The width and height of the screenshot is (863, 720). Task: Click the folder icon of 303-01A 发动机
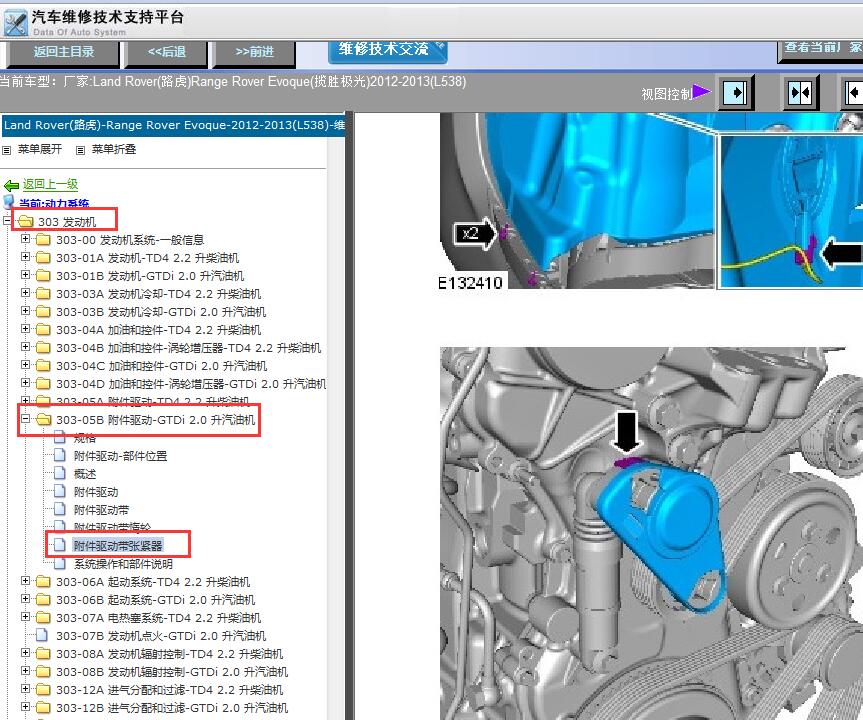(x=43, y=258)
